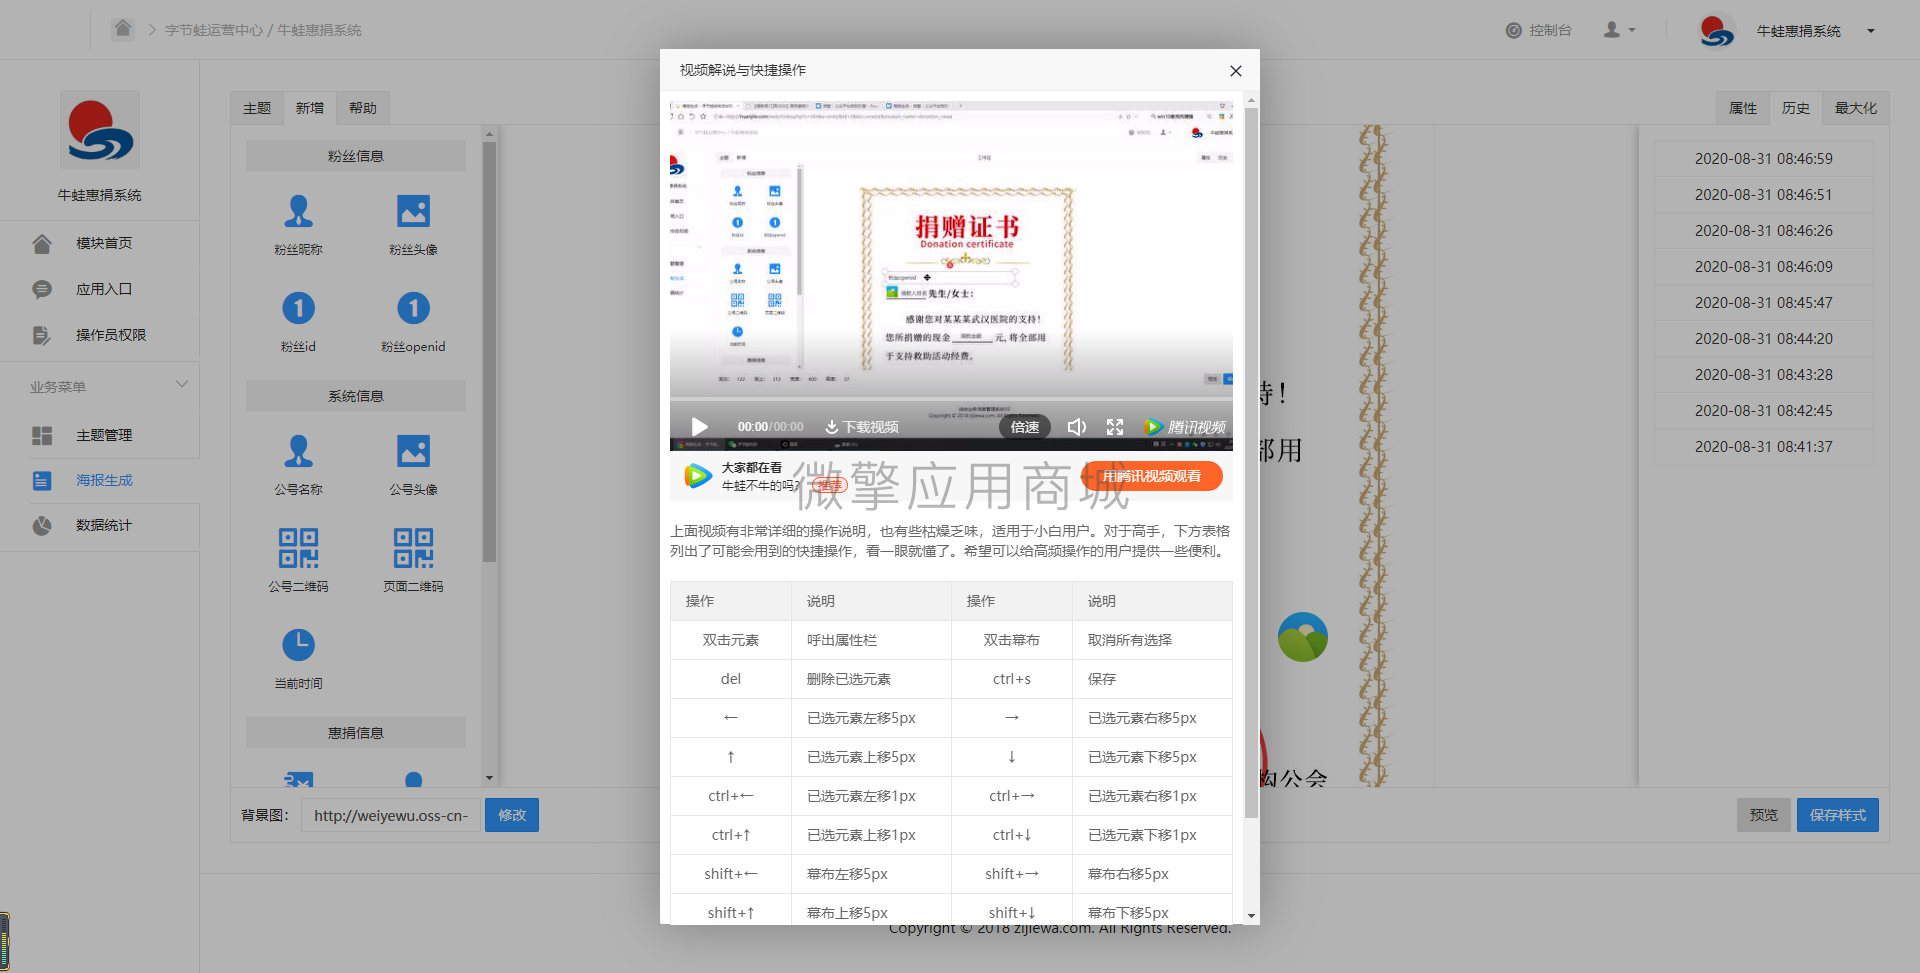
Task: Switch to the 属性 tab
Action: click(1743, 108)
